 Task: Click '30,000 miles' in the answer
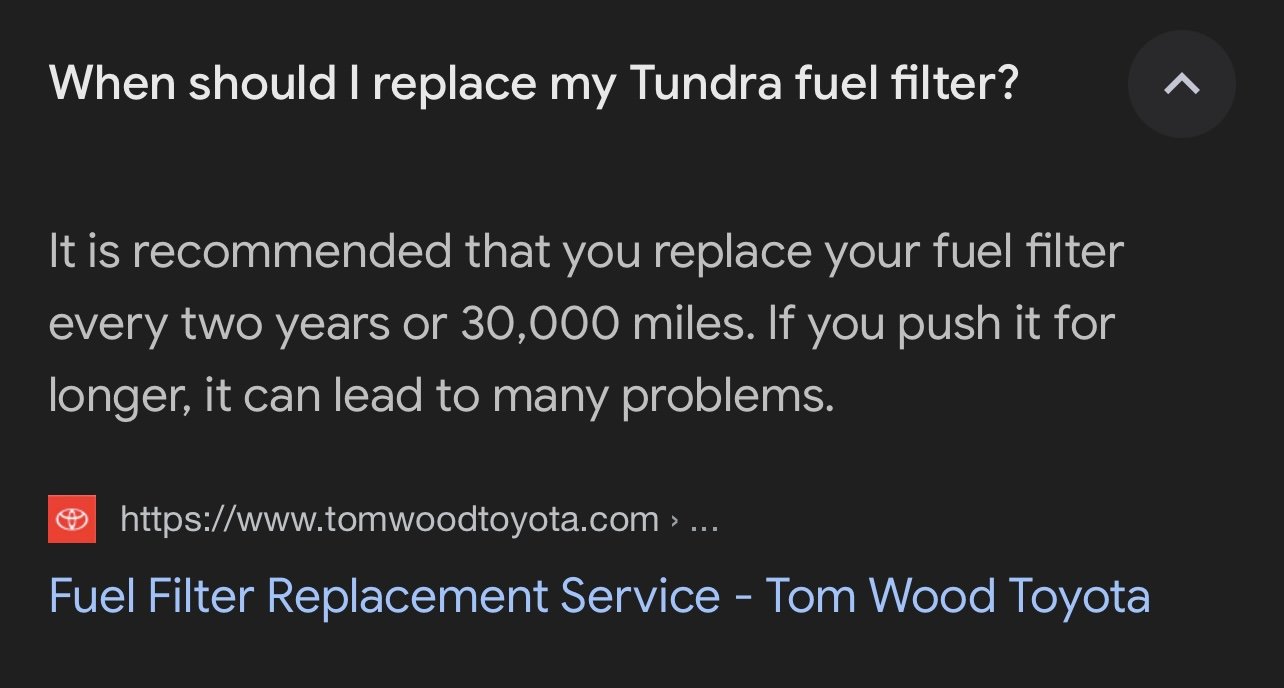coord(603,324)
